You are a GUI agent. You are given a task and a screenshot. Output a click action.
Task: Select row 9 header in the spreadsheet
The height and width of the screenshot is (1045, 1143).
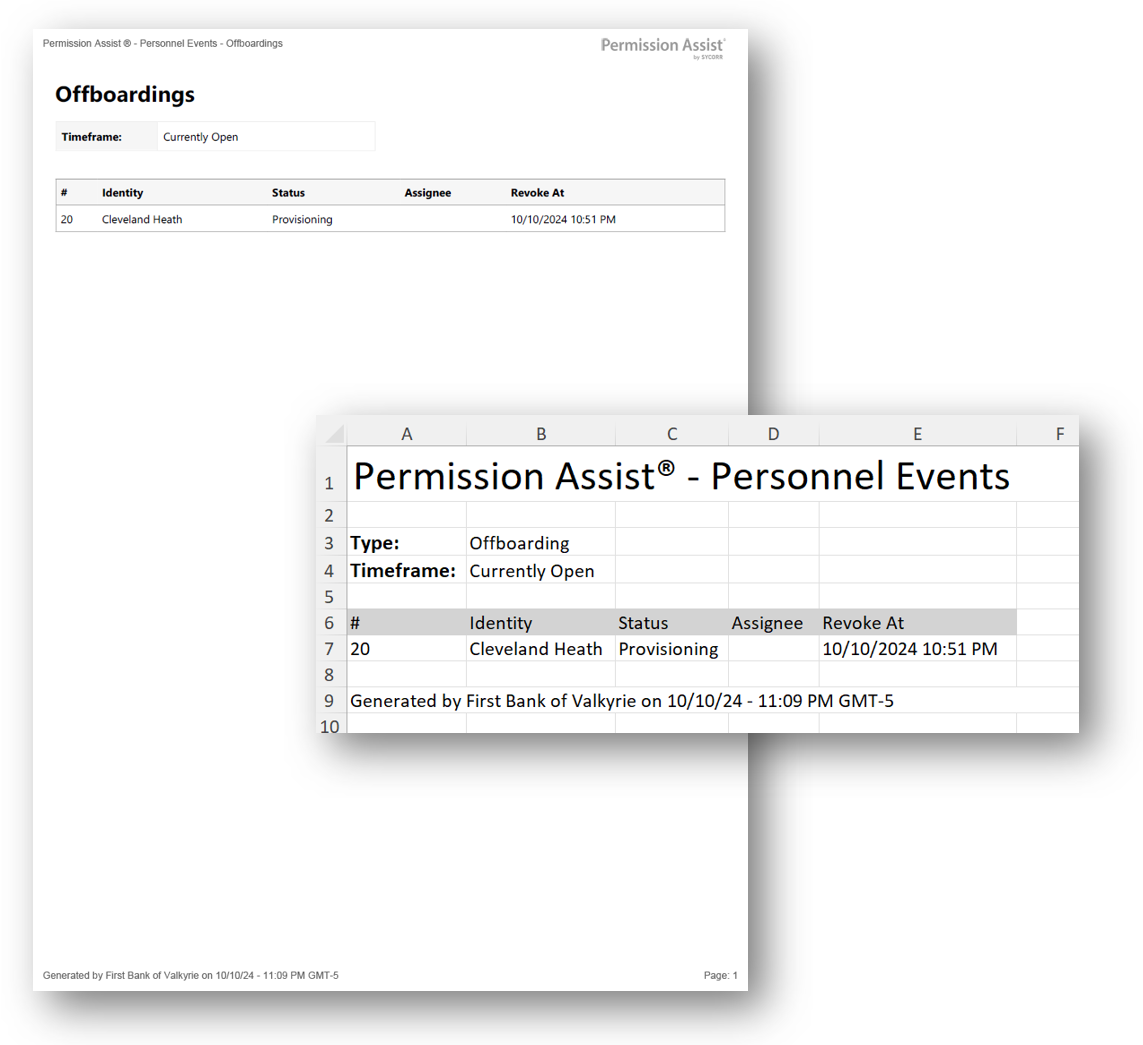330,701
